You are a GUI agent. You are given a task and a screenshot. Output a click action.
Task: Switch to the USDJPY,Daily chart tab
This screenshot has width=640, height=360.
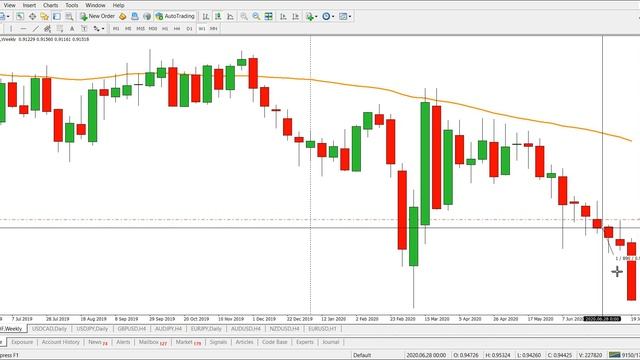coord(92,329)
